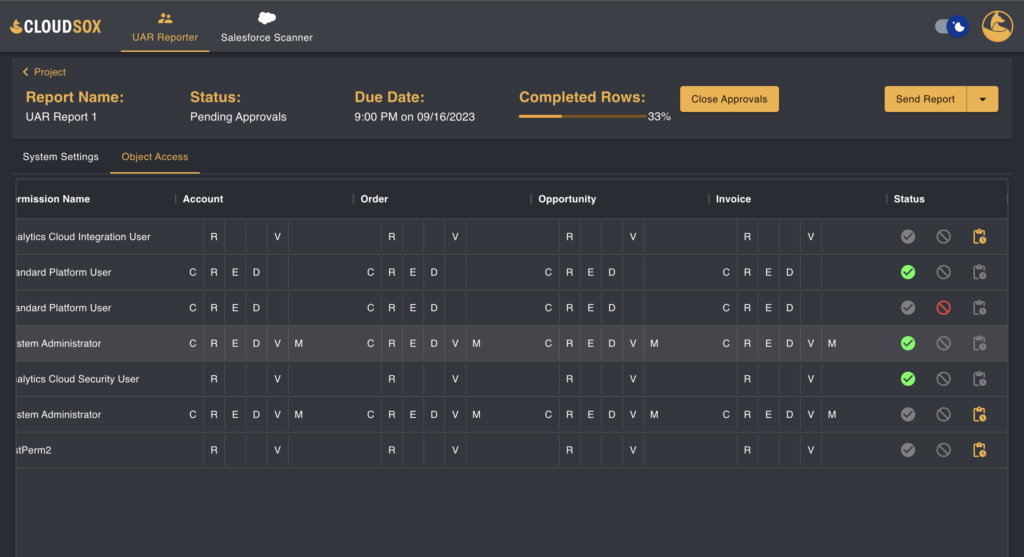Screen dimensions: 1024x557
Task: Click the Order column header
Action: [x=374, y=199]
